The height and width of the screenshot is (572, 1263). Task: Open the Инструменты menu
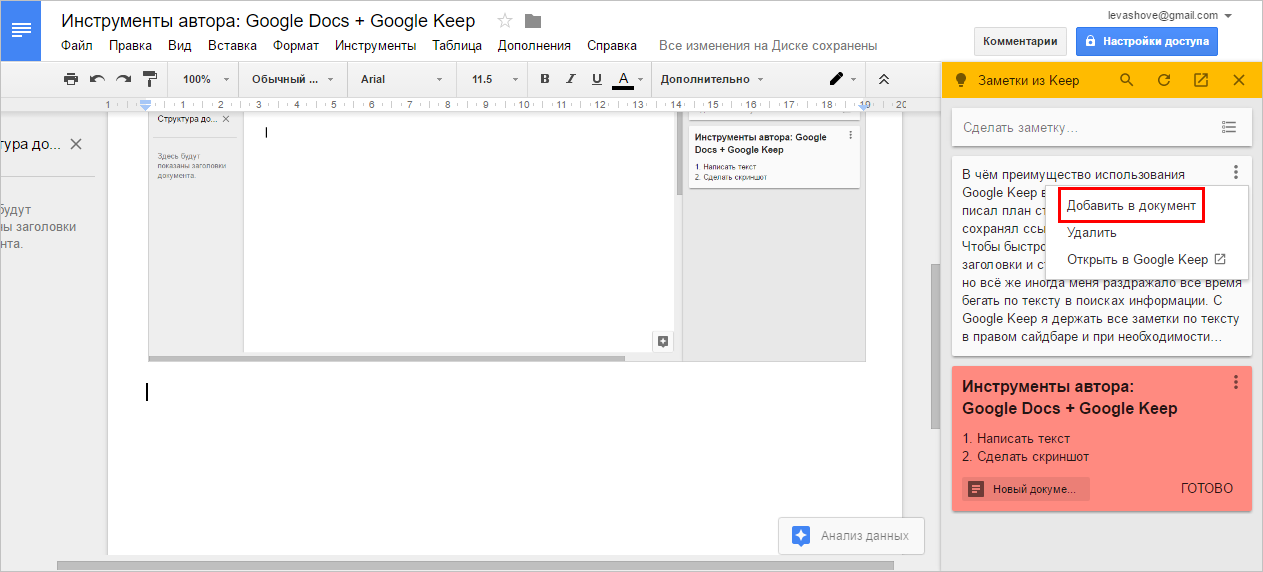click(x=376, y=45)
